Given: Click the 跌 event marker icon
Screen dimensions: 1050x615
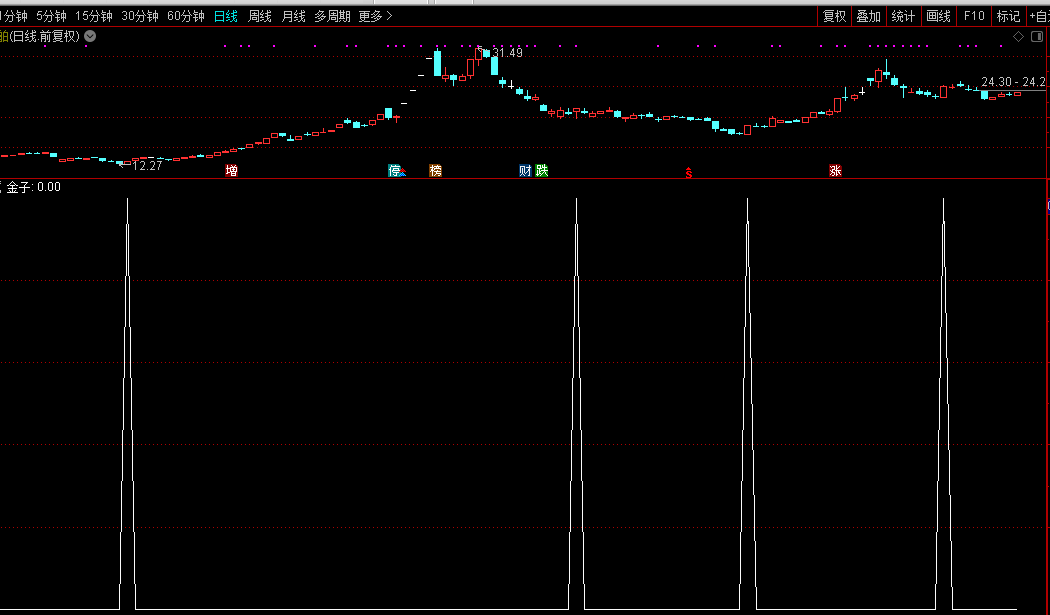Looking at the screenshot, I should coord(542,171).
